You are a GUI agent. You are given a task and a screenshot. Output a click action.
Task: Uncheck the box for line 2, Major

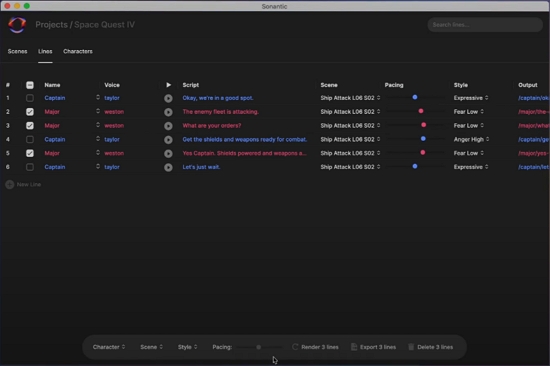click(x=30, y=112)
